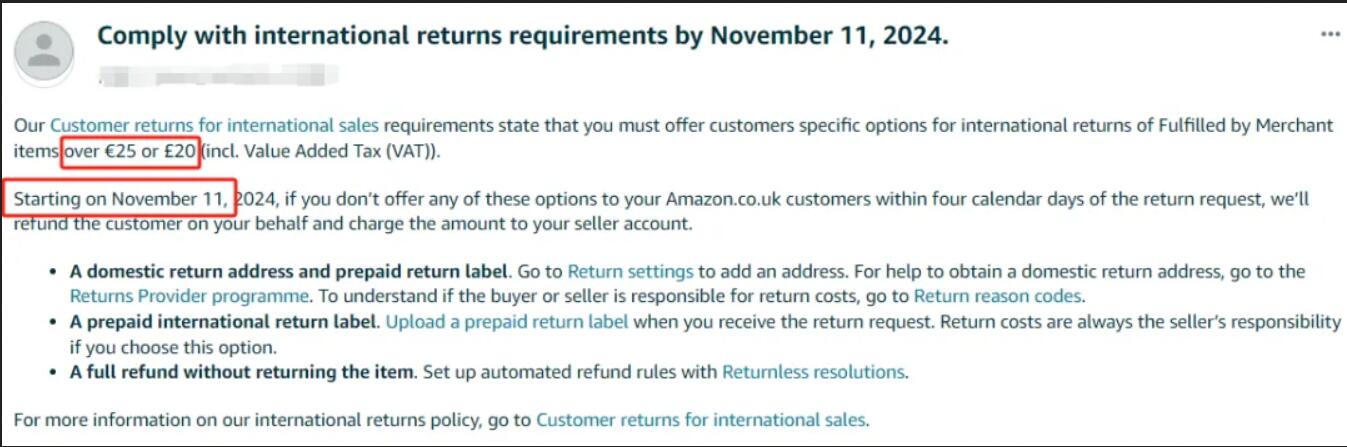The image size is (1347, 447).
Task: Click the 'four calendar days' phrase
Action: pyautogui.click(x=995, y=198)
